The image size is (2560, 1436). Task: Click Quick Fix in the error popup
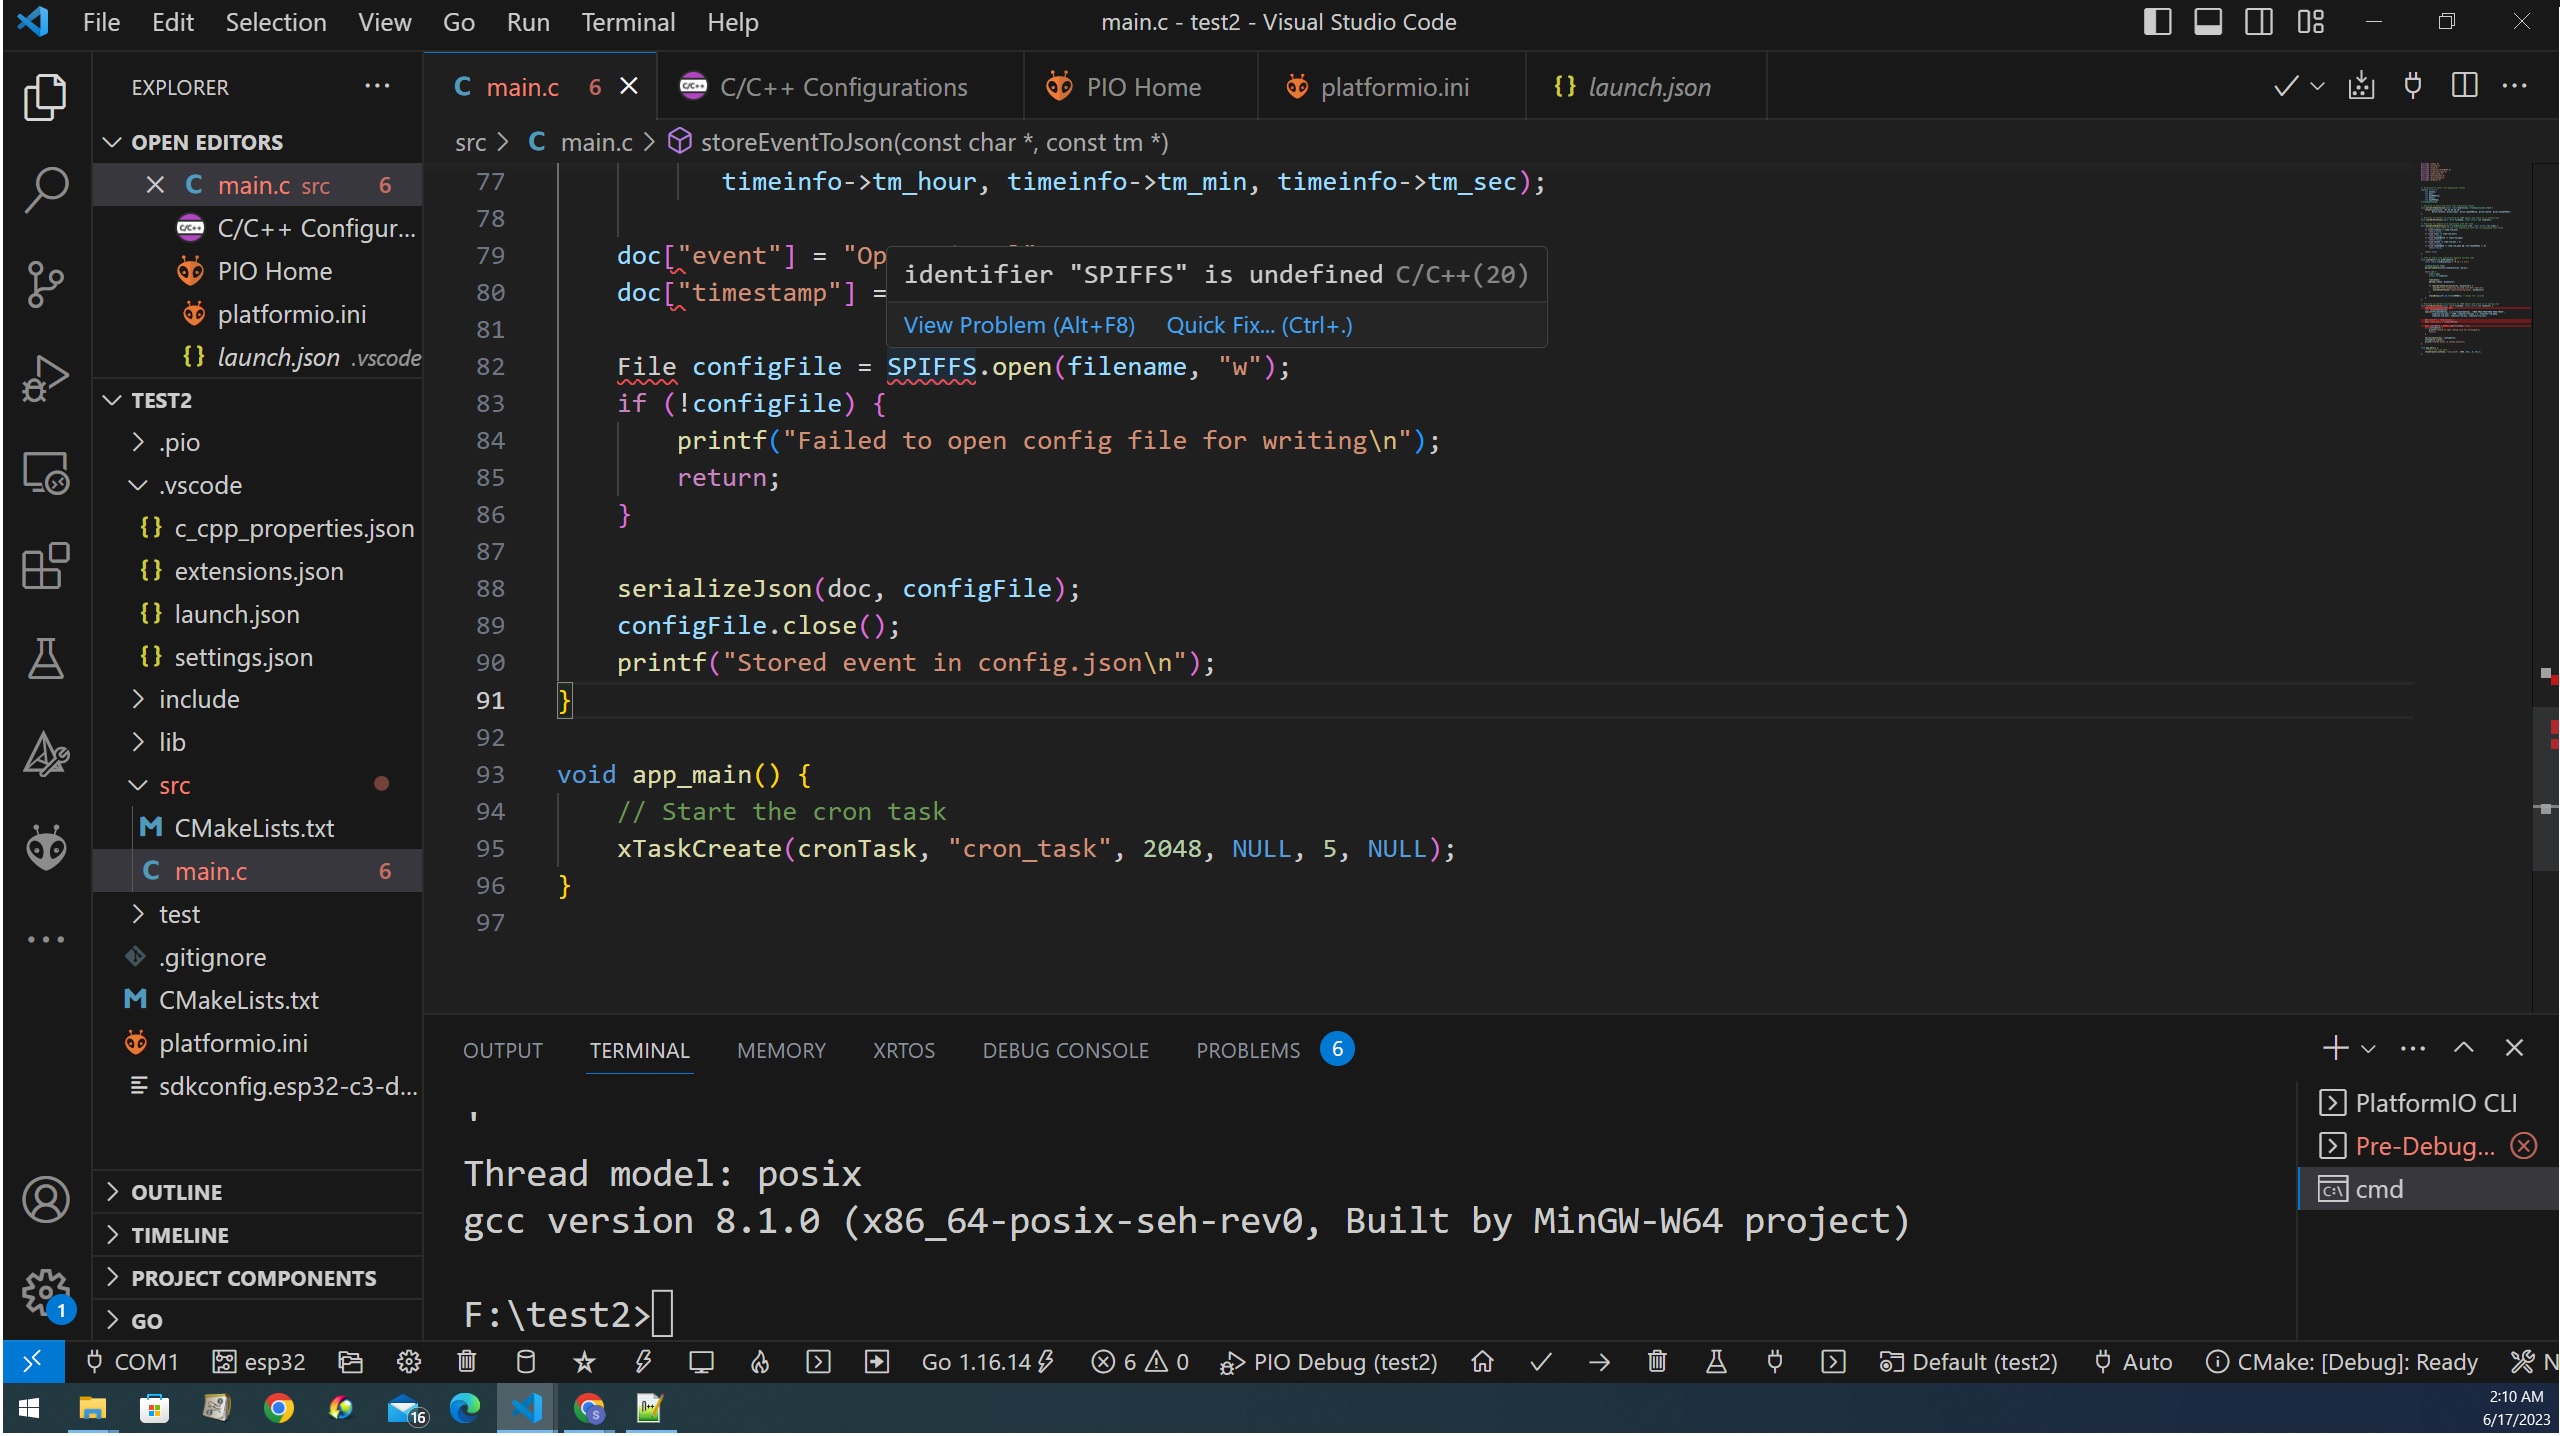coord(1258,325)
